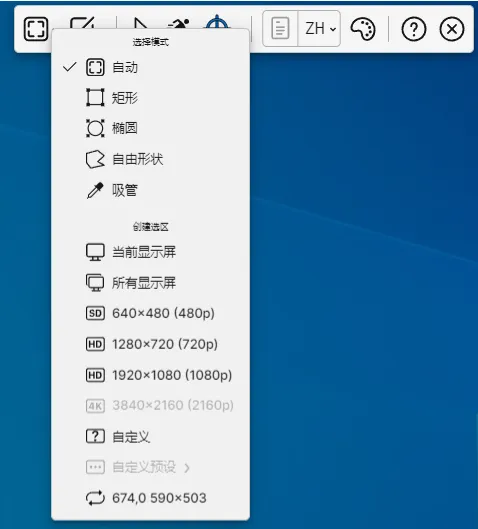Open help with the question mark icon

[x=414, y=29]
